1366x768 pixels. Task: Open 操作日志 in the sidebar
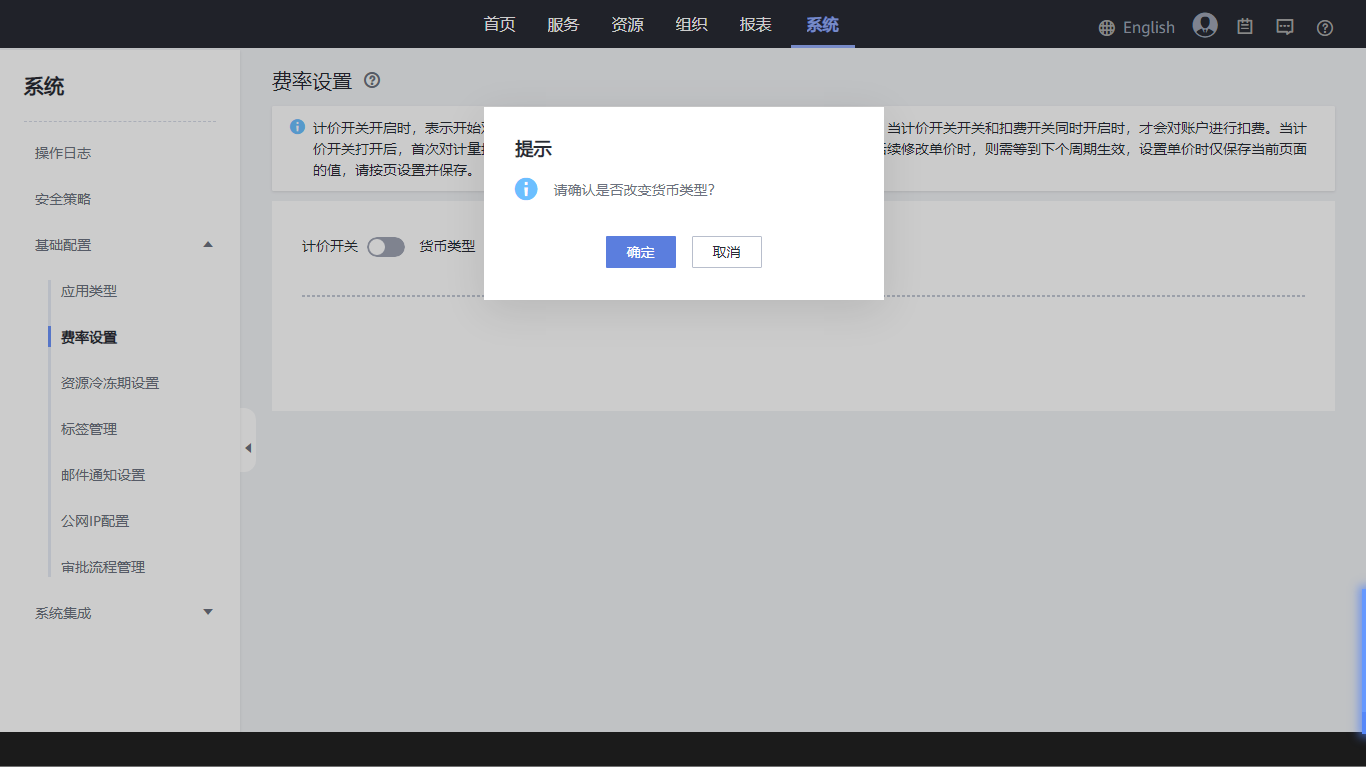tap(63, 153)
